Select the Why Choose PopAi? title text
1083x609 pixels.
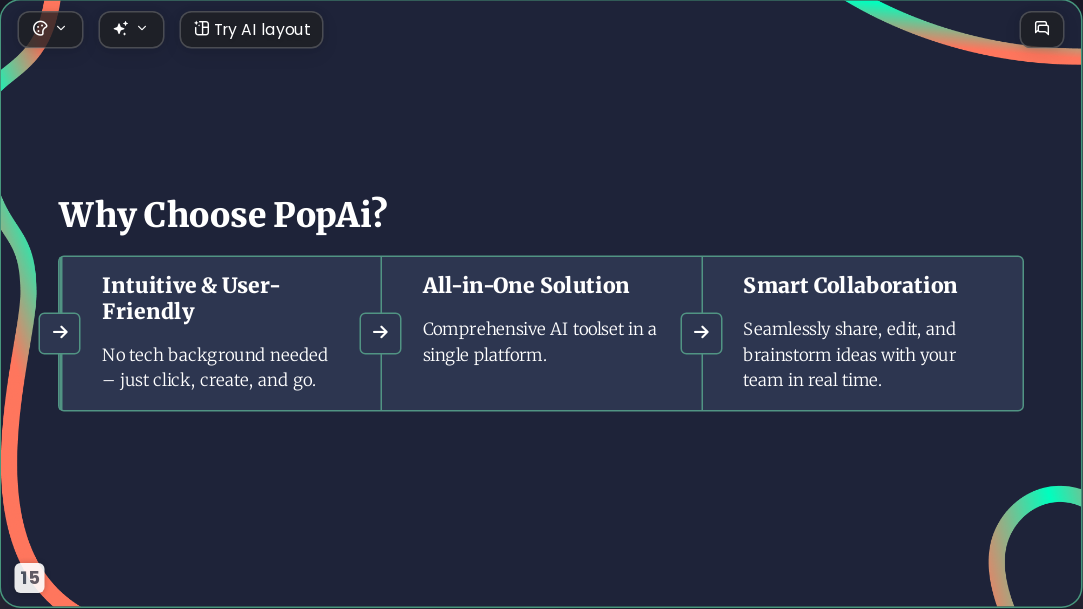pyautogui.click(x=223, y=215)
